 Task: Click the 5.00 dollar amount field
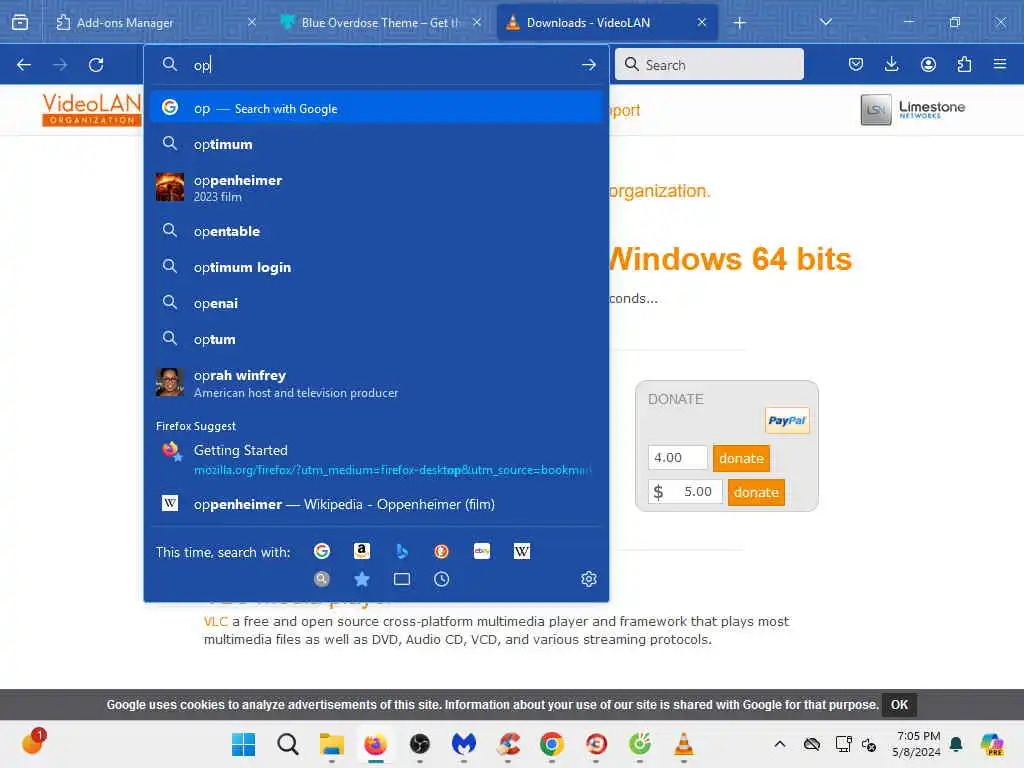(686, 492)
